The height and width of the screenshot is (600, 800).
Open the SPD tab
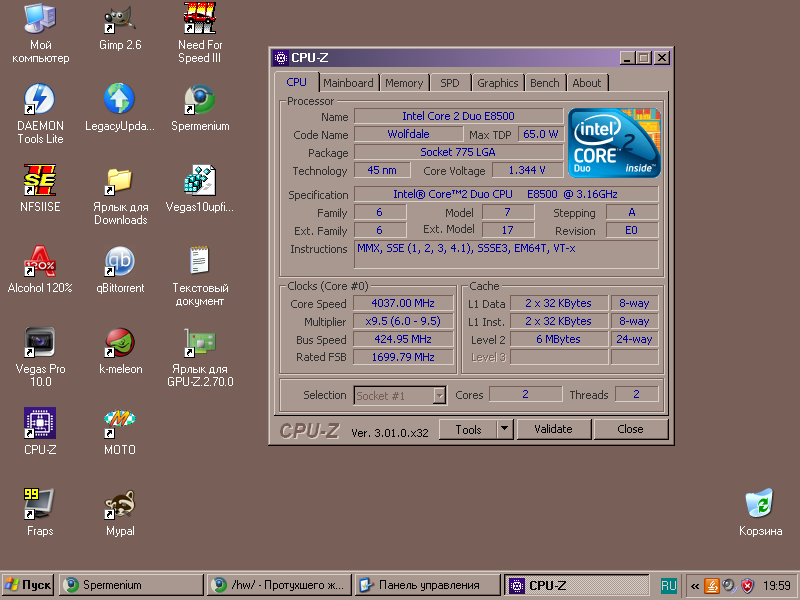point(449,83)
